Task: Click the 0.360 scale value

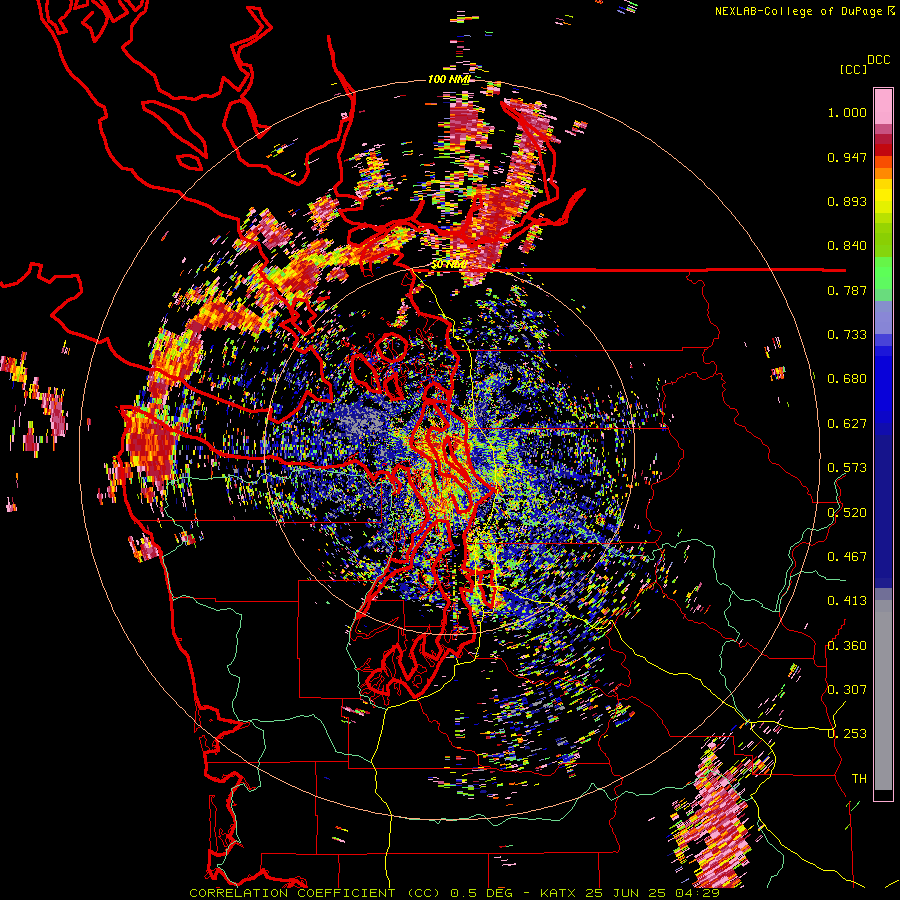Action: pos(847,646)
